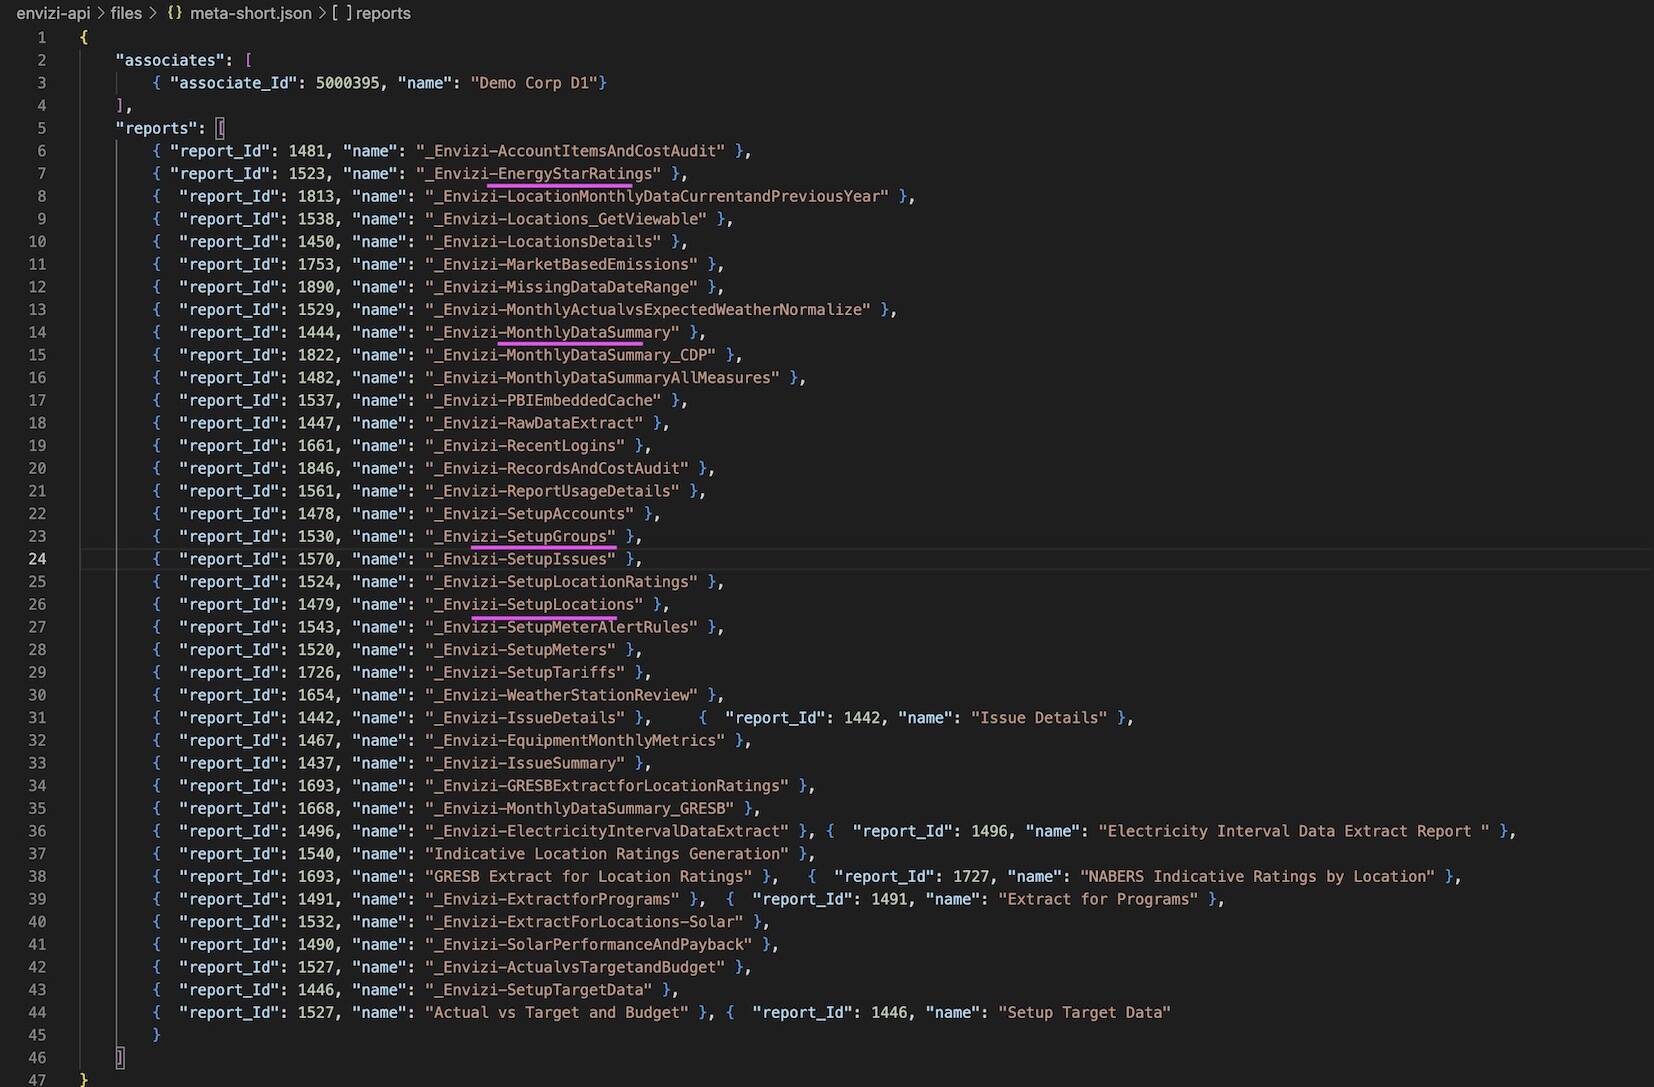Click "_Envizi-MonthlyDataSummary" on line 14
This screenshot has width=1654, height=1087.
click(x=552, y=333)
